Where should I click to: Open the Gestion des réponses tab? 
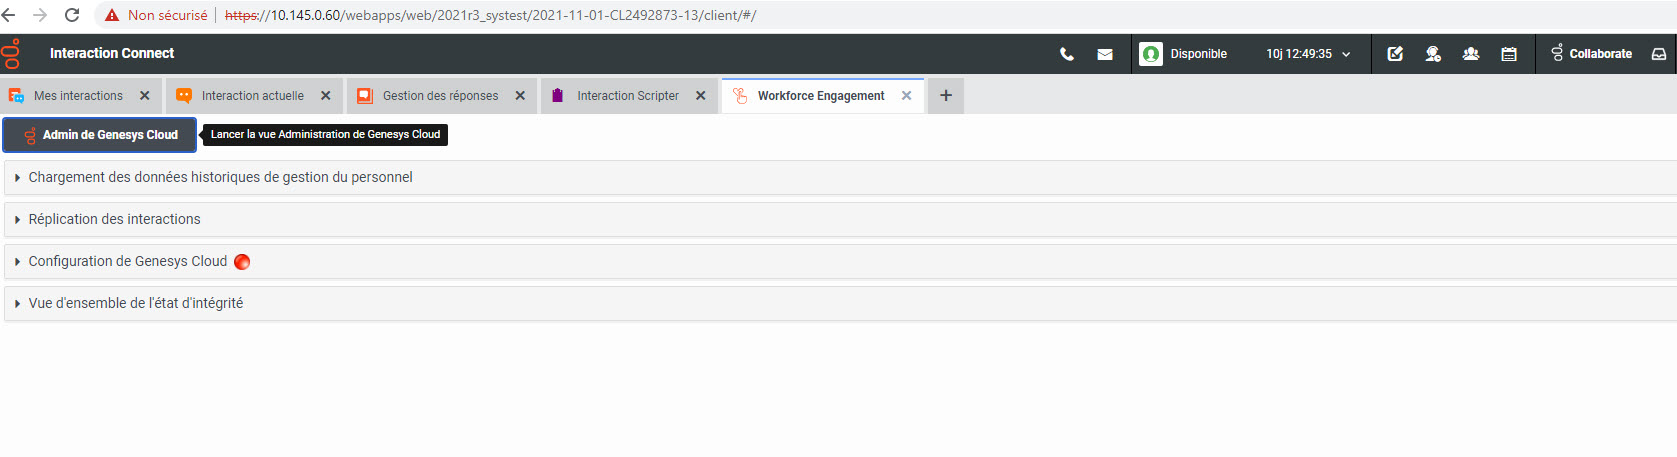[440, 96]
